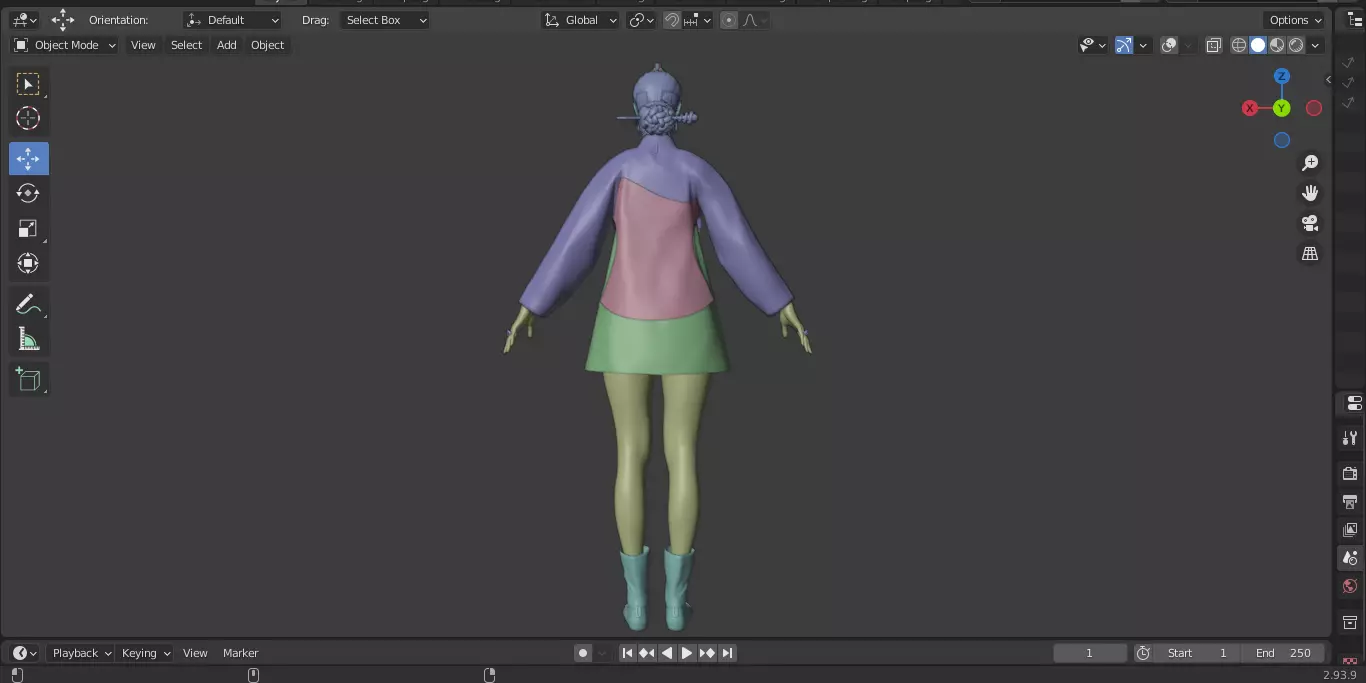The height and width of the screenshot is (683, 1366).
Task: Select the Add Cube tool
Action: click(x=28, y=379)
